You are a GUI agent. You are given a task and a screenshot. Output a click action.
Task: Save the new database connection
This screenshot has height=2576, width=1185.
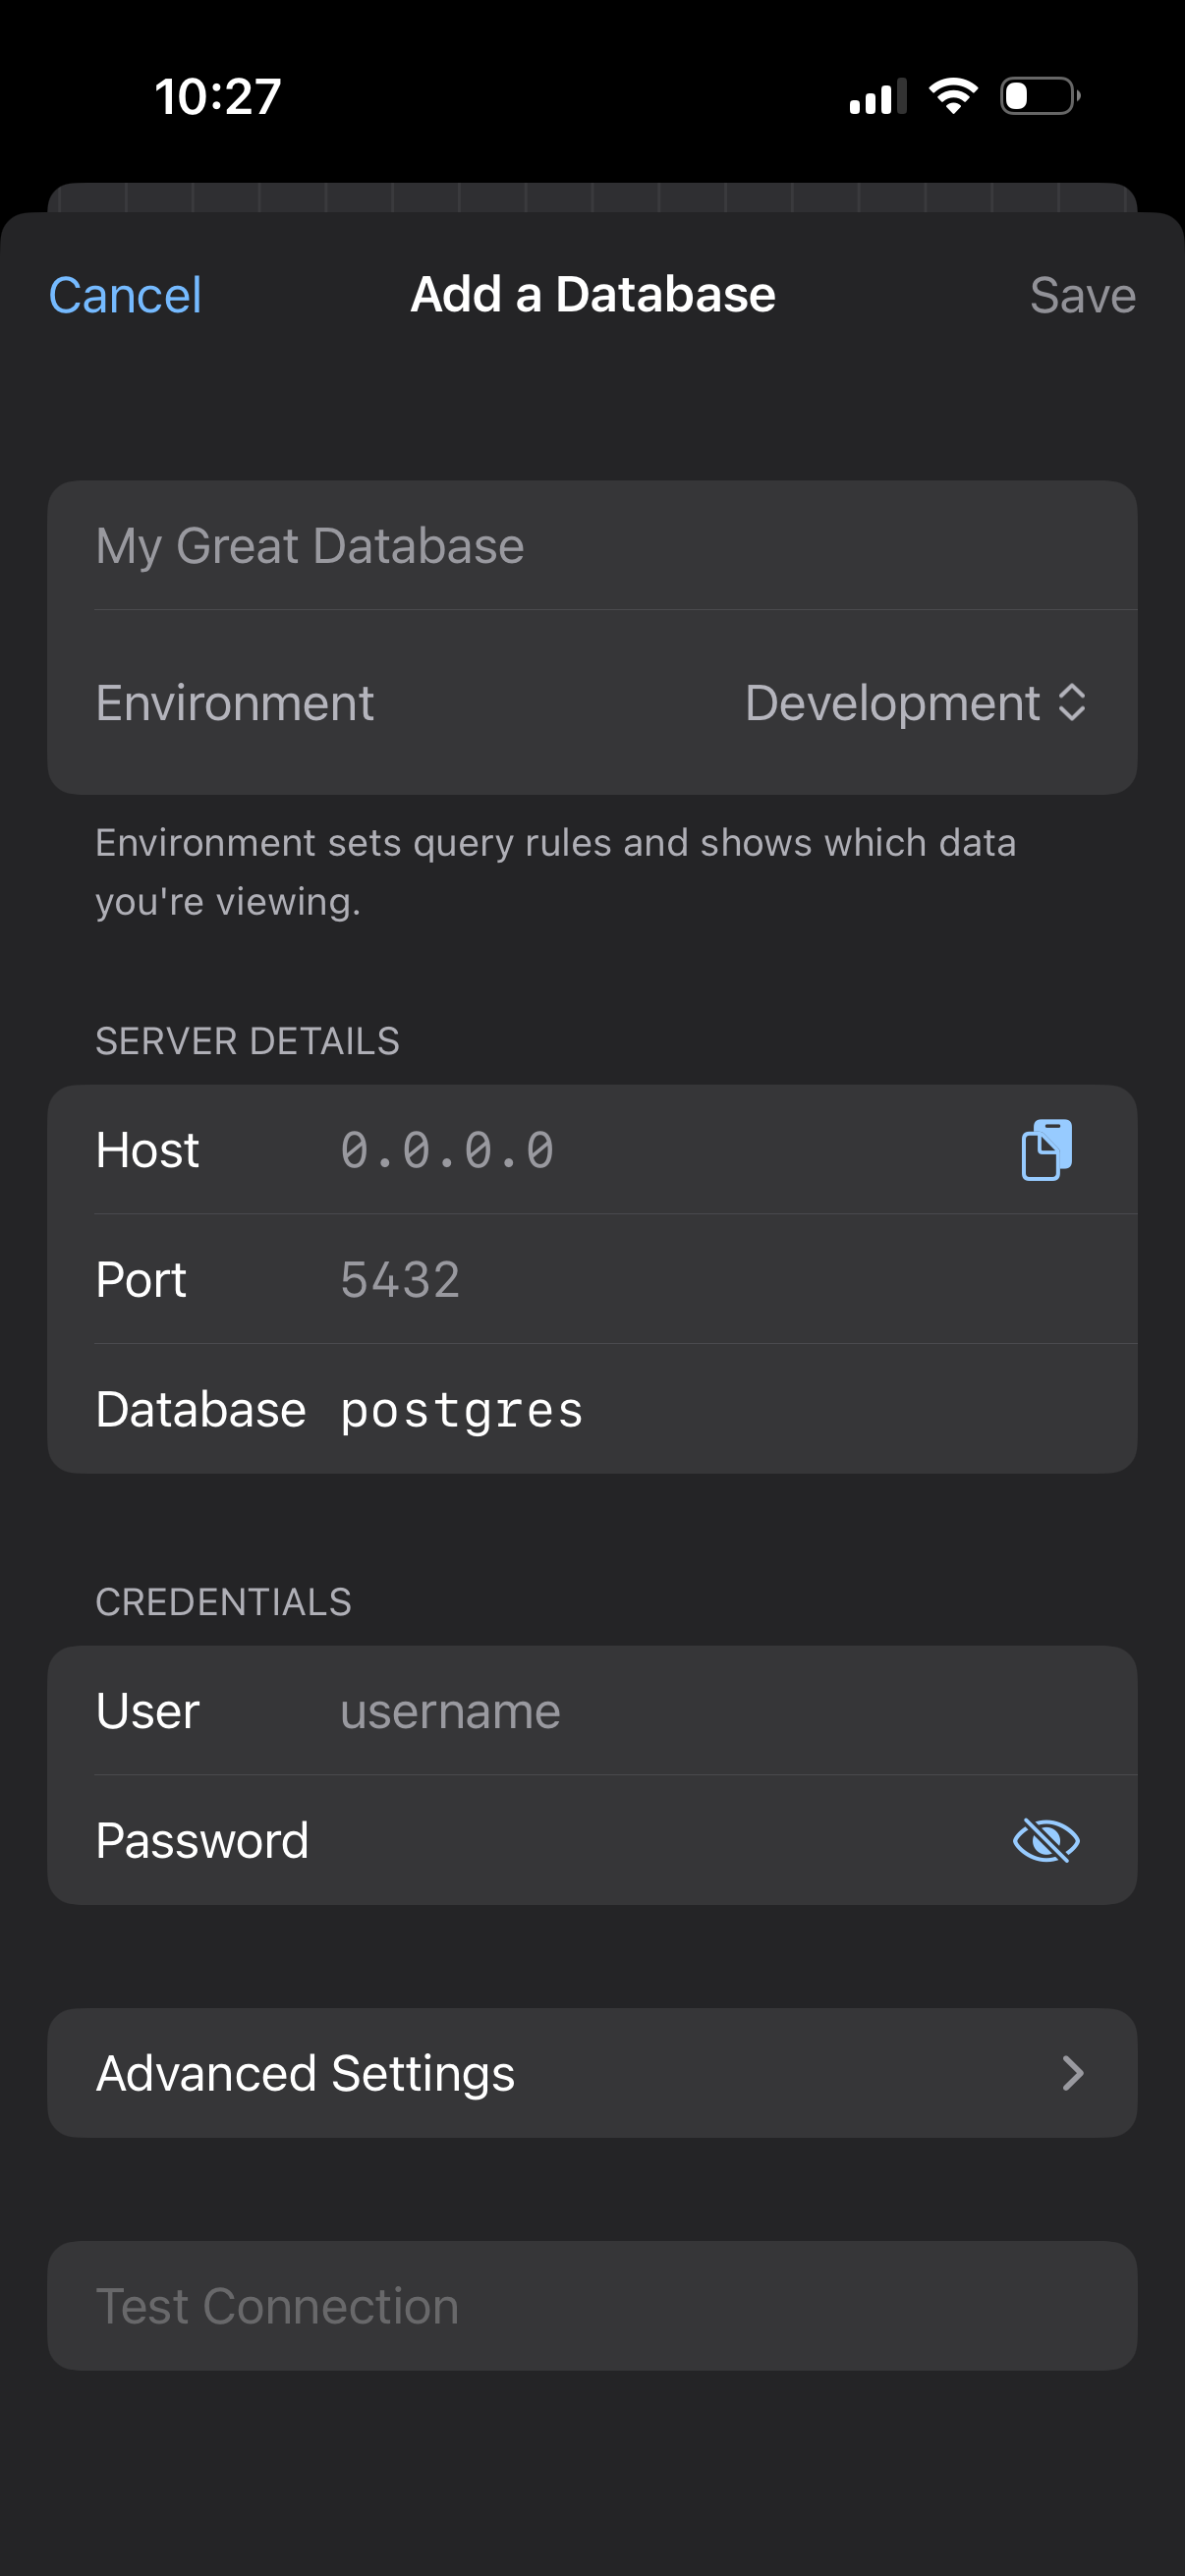point(1083,293)
